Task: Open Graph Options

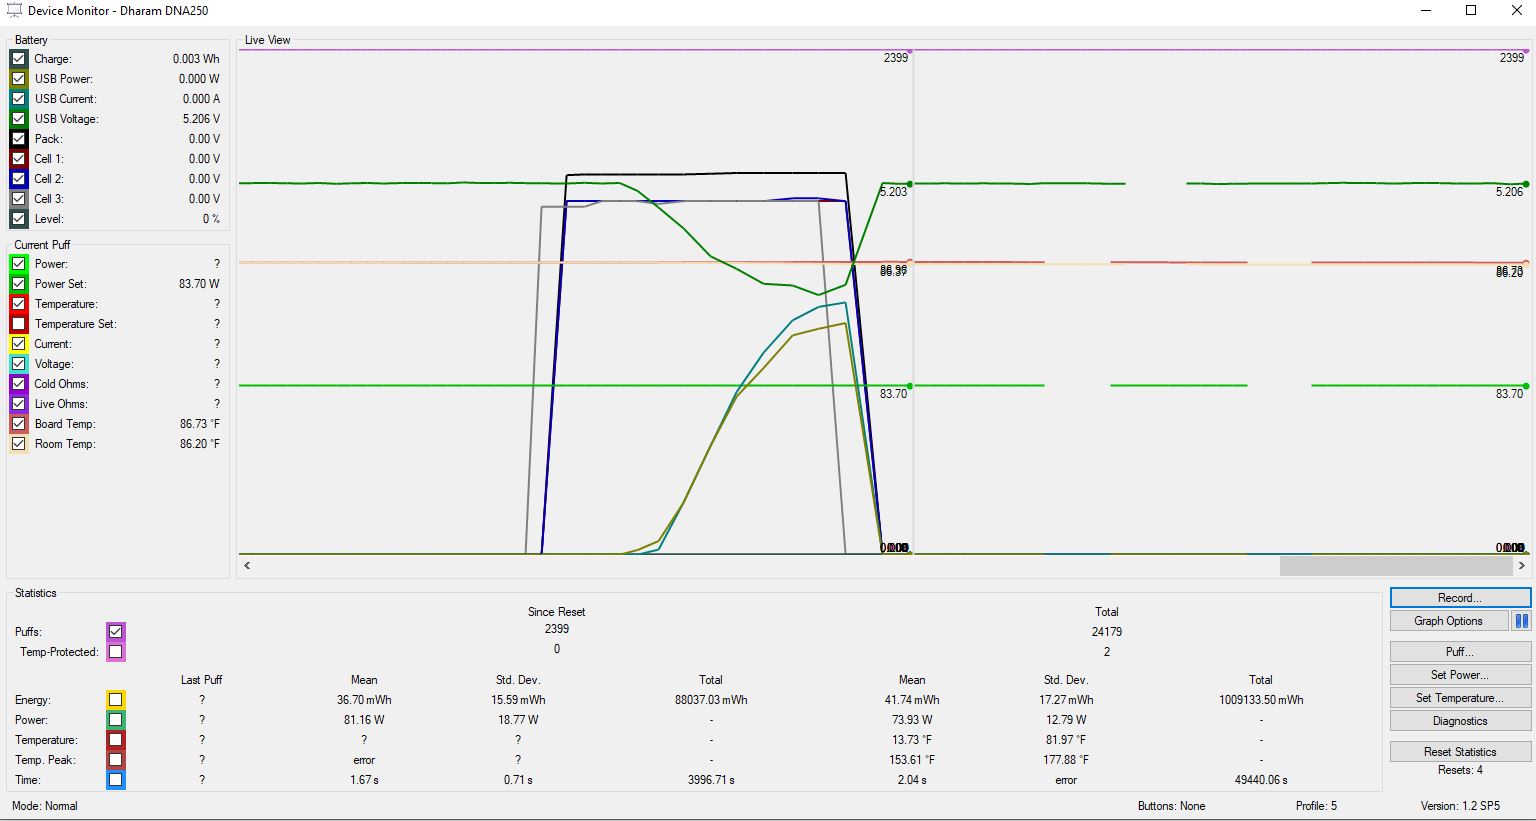Action: pos(1448,621)
